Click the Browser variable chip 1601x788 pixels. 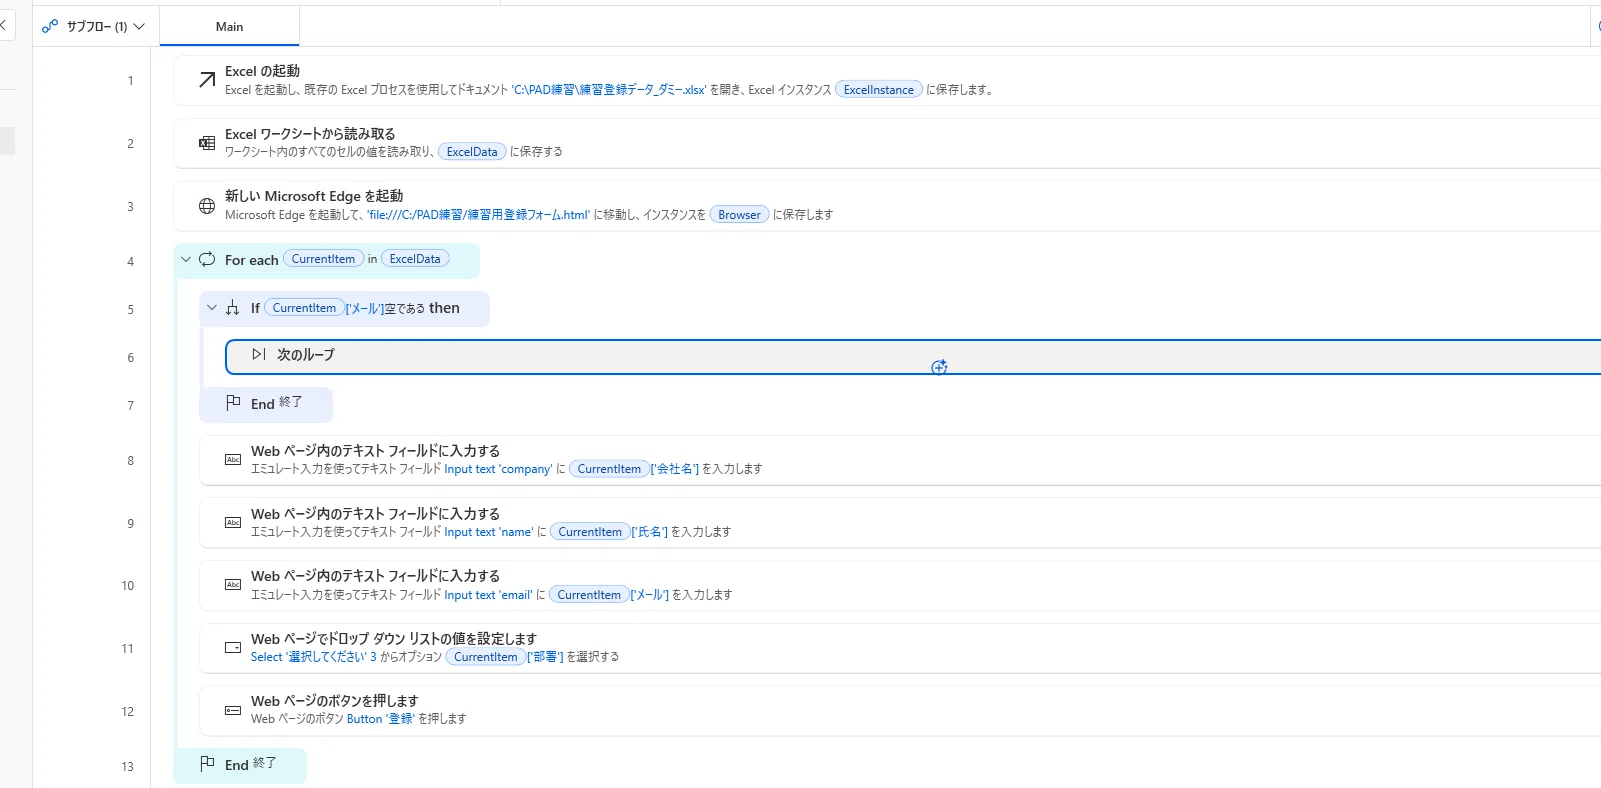[x=739, y=215]
